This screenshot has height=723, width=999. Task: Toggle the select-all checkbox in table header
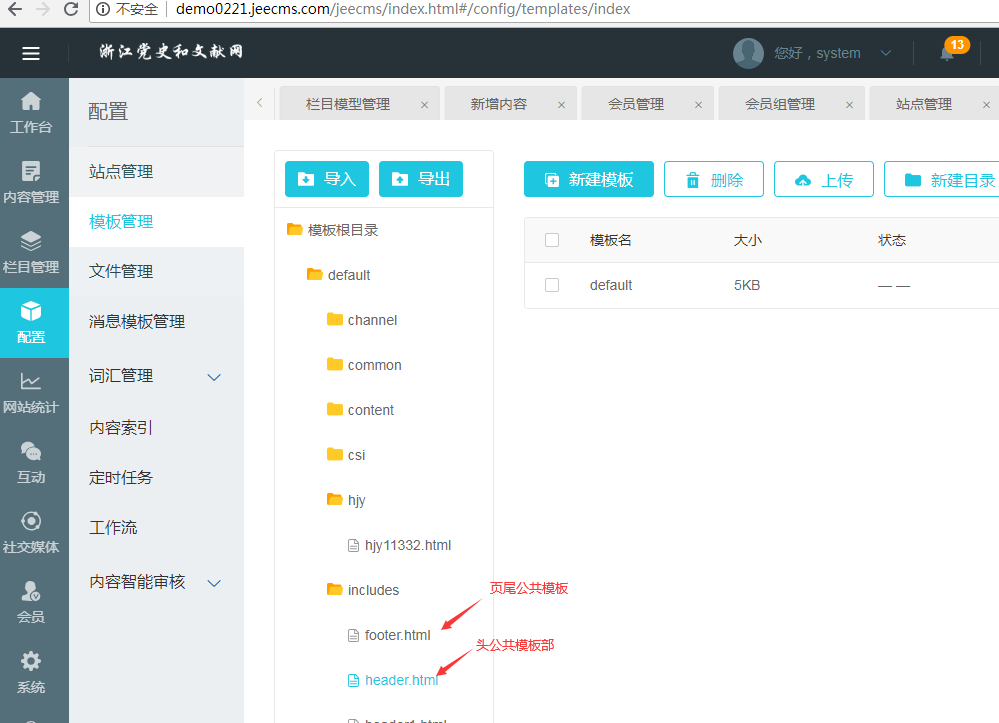552,240
